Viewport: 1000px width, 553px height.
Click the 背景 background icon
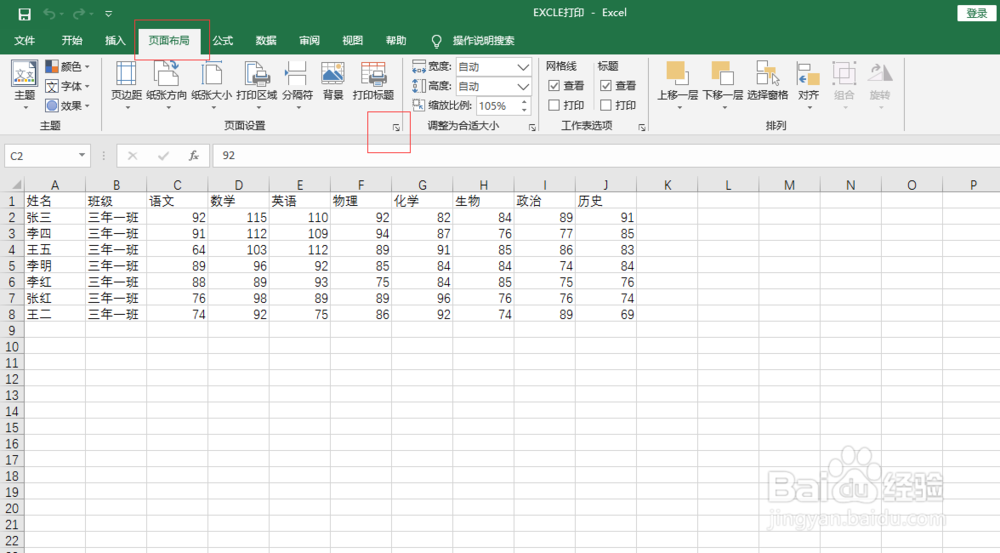(x=333, y=74)
